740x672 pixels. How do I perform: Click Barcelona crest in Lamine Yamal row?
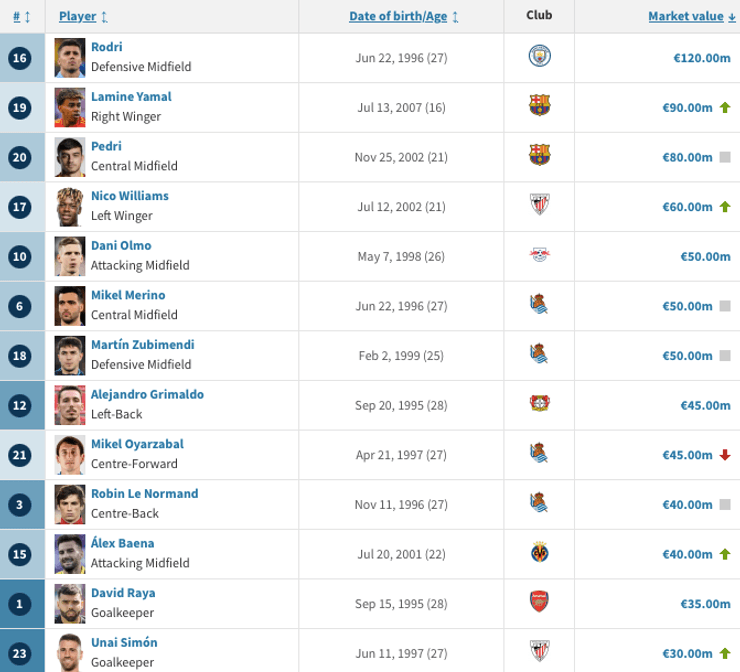click(x=539, y=107)
